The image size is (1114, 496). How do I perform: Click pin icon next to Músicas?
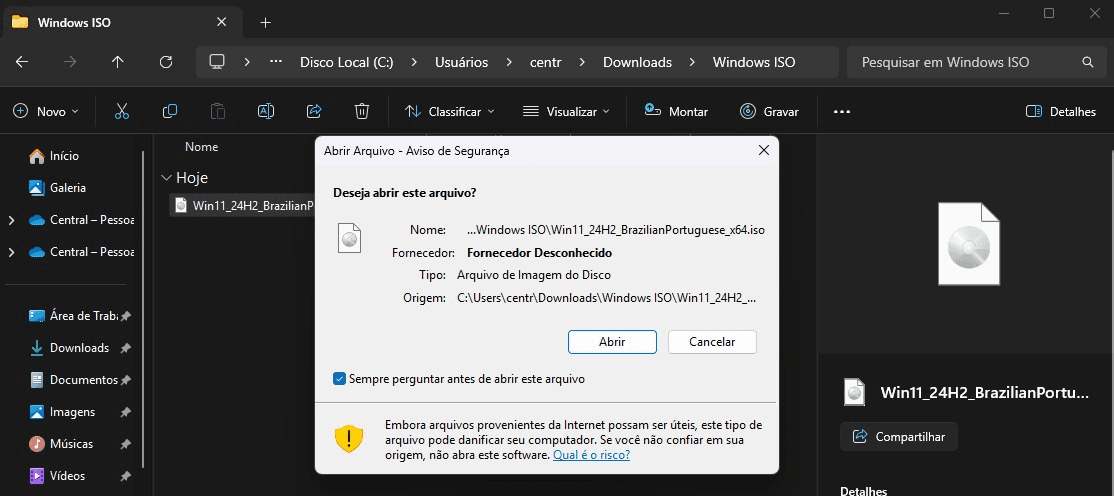click(x=126, y=444)
